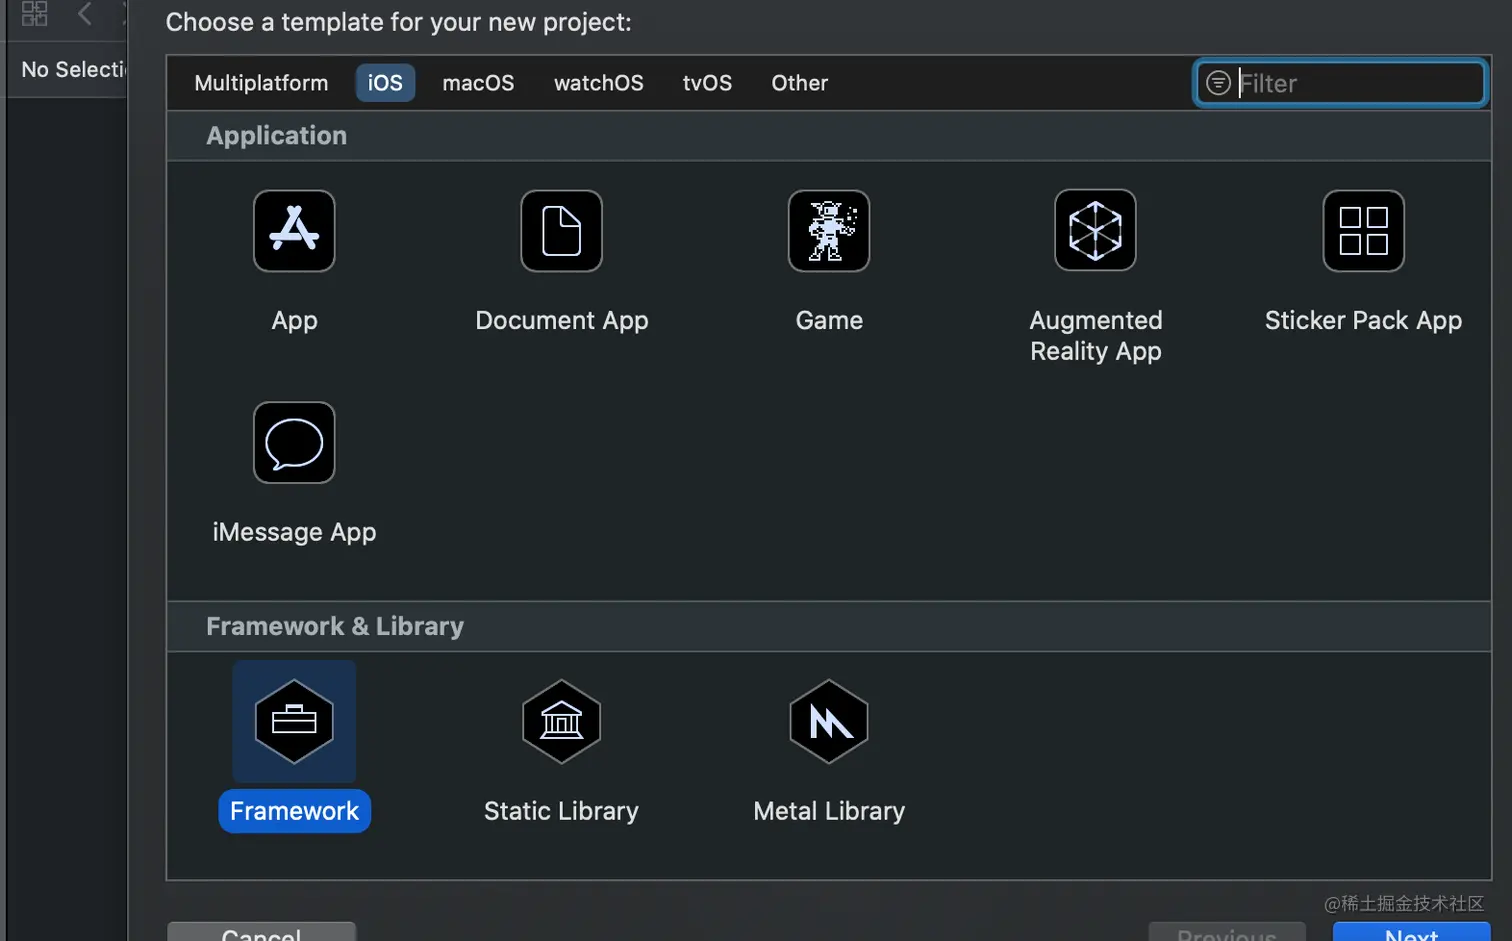
Task: Click the Sticker Pack App label
Action: [1363, 320]
